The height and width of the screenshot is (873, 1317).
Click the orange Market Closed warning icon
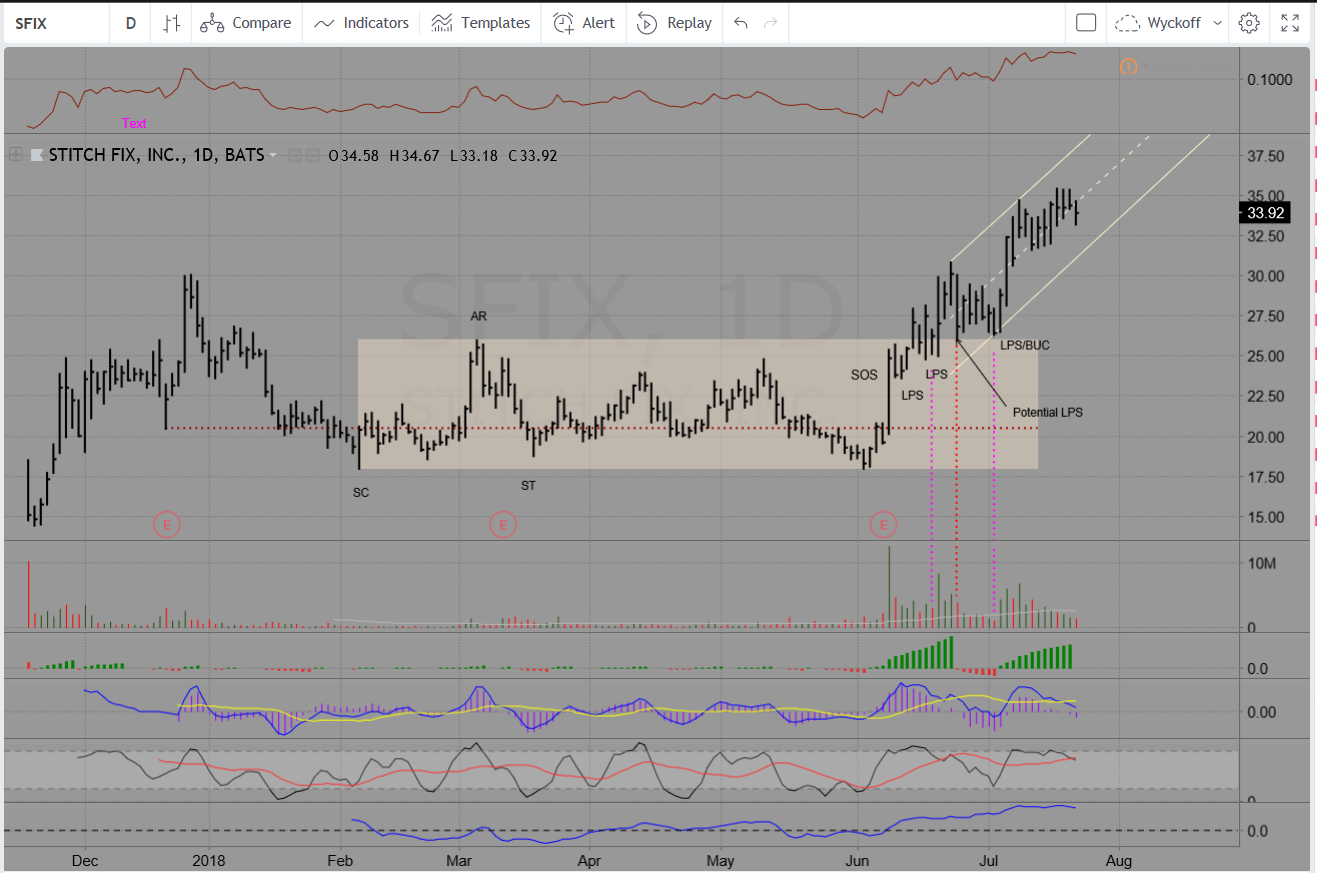(1128, 67)
